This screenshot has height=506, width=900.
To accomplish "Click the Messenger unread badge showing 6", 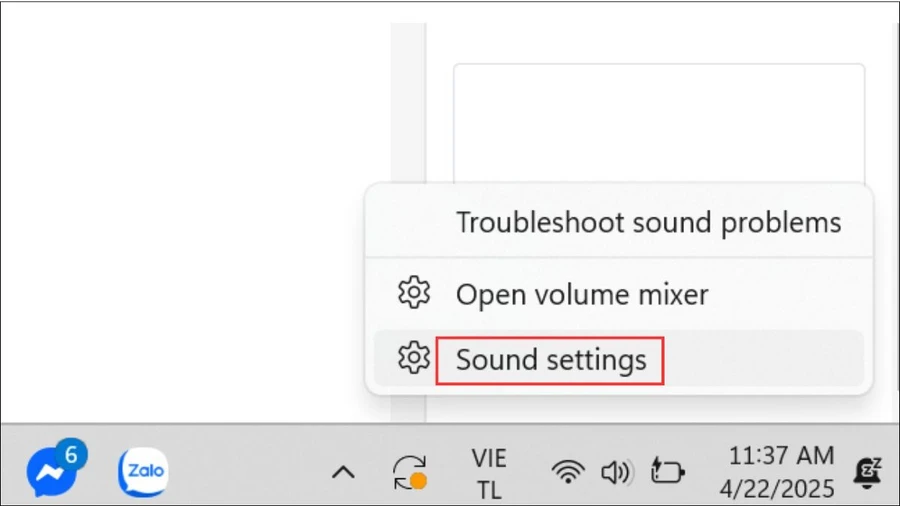I will (72, 455).
